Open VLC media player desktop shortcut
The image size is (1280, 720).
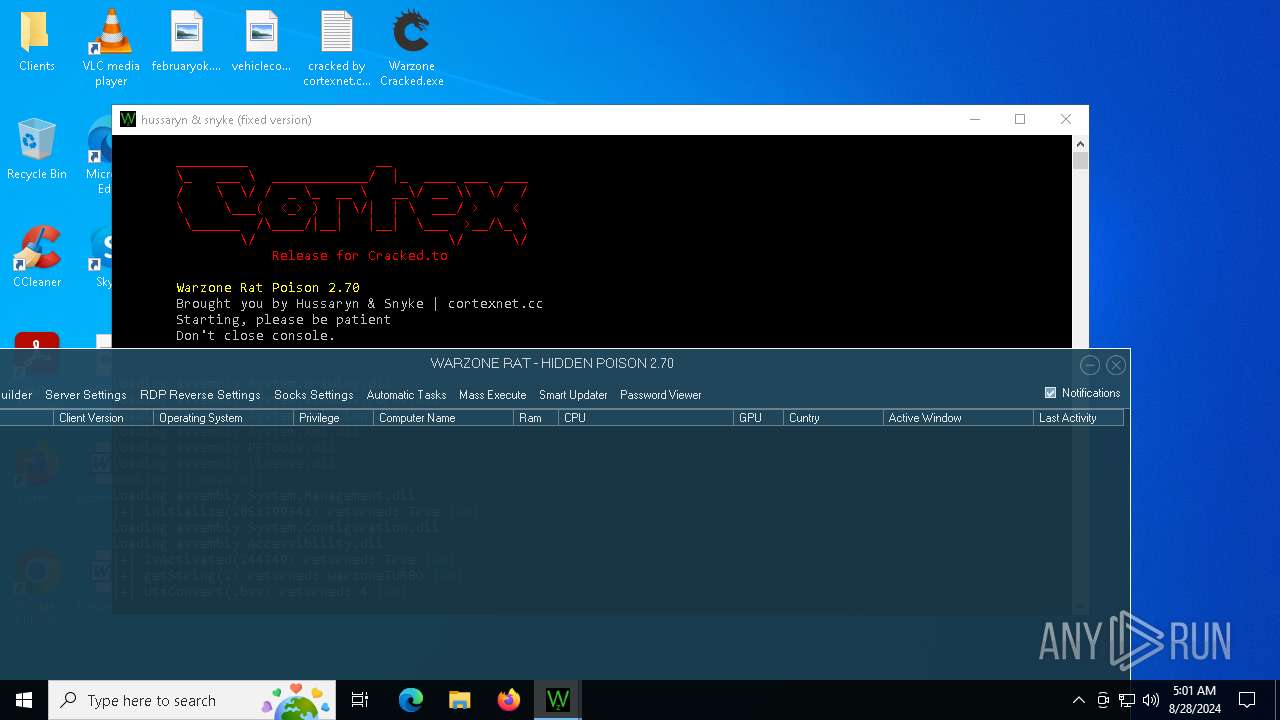click(111, 47)
